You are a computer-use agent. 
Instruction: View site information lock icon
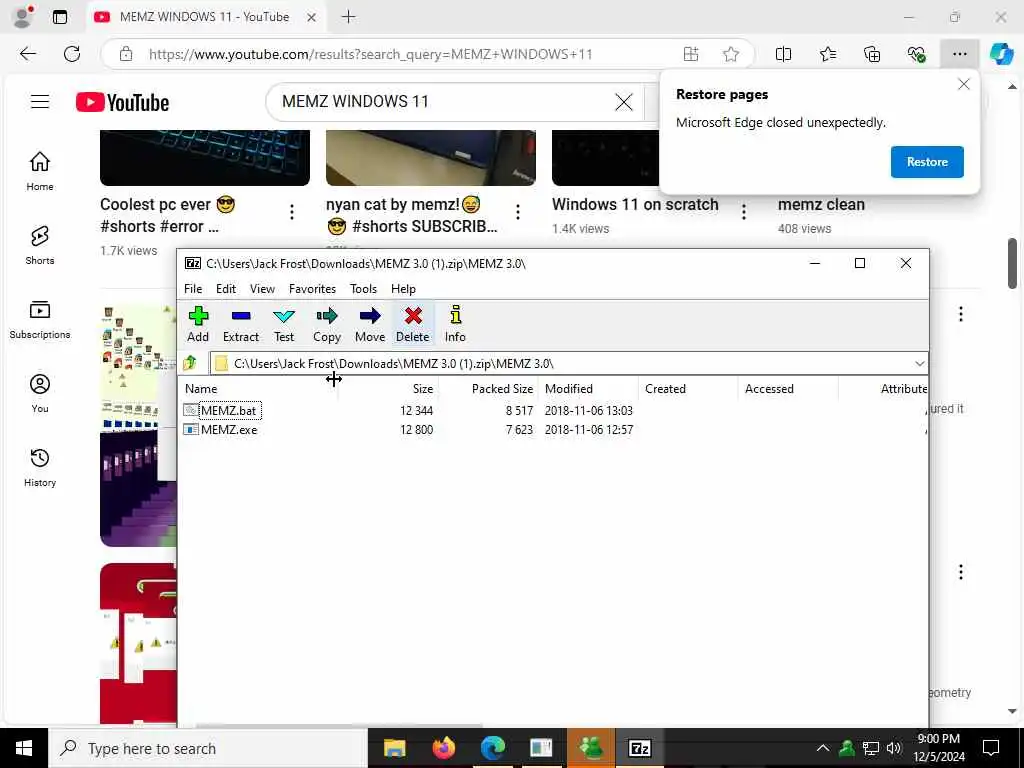[x=126, y=54]
